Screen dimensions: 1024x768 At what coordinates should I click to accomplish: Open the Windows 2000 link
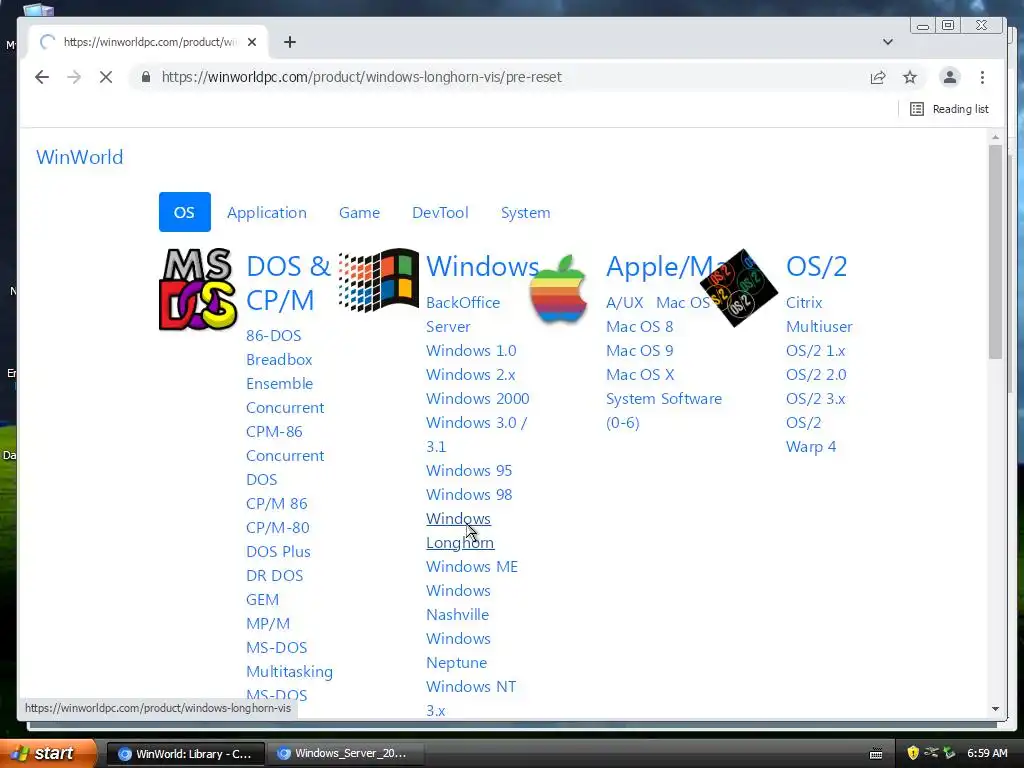[x=477, y=398]
